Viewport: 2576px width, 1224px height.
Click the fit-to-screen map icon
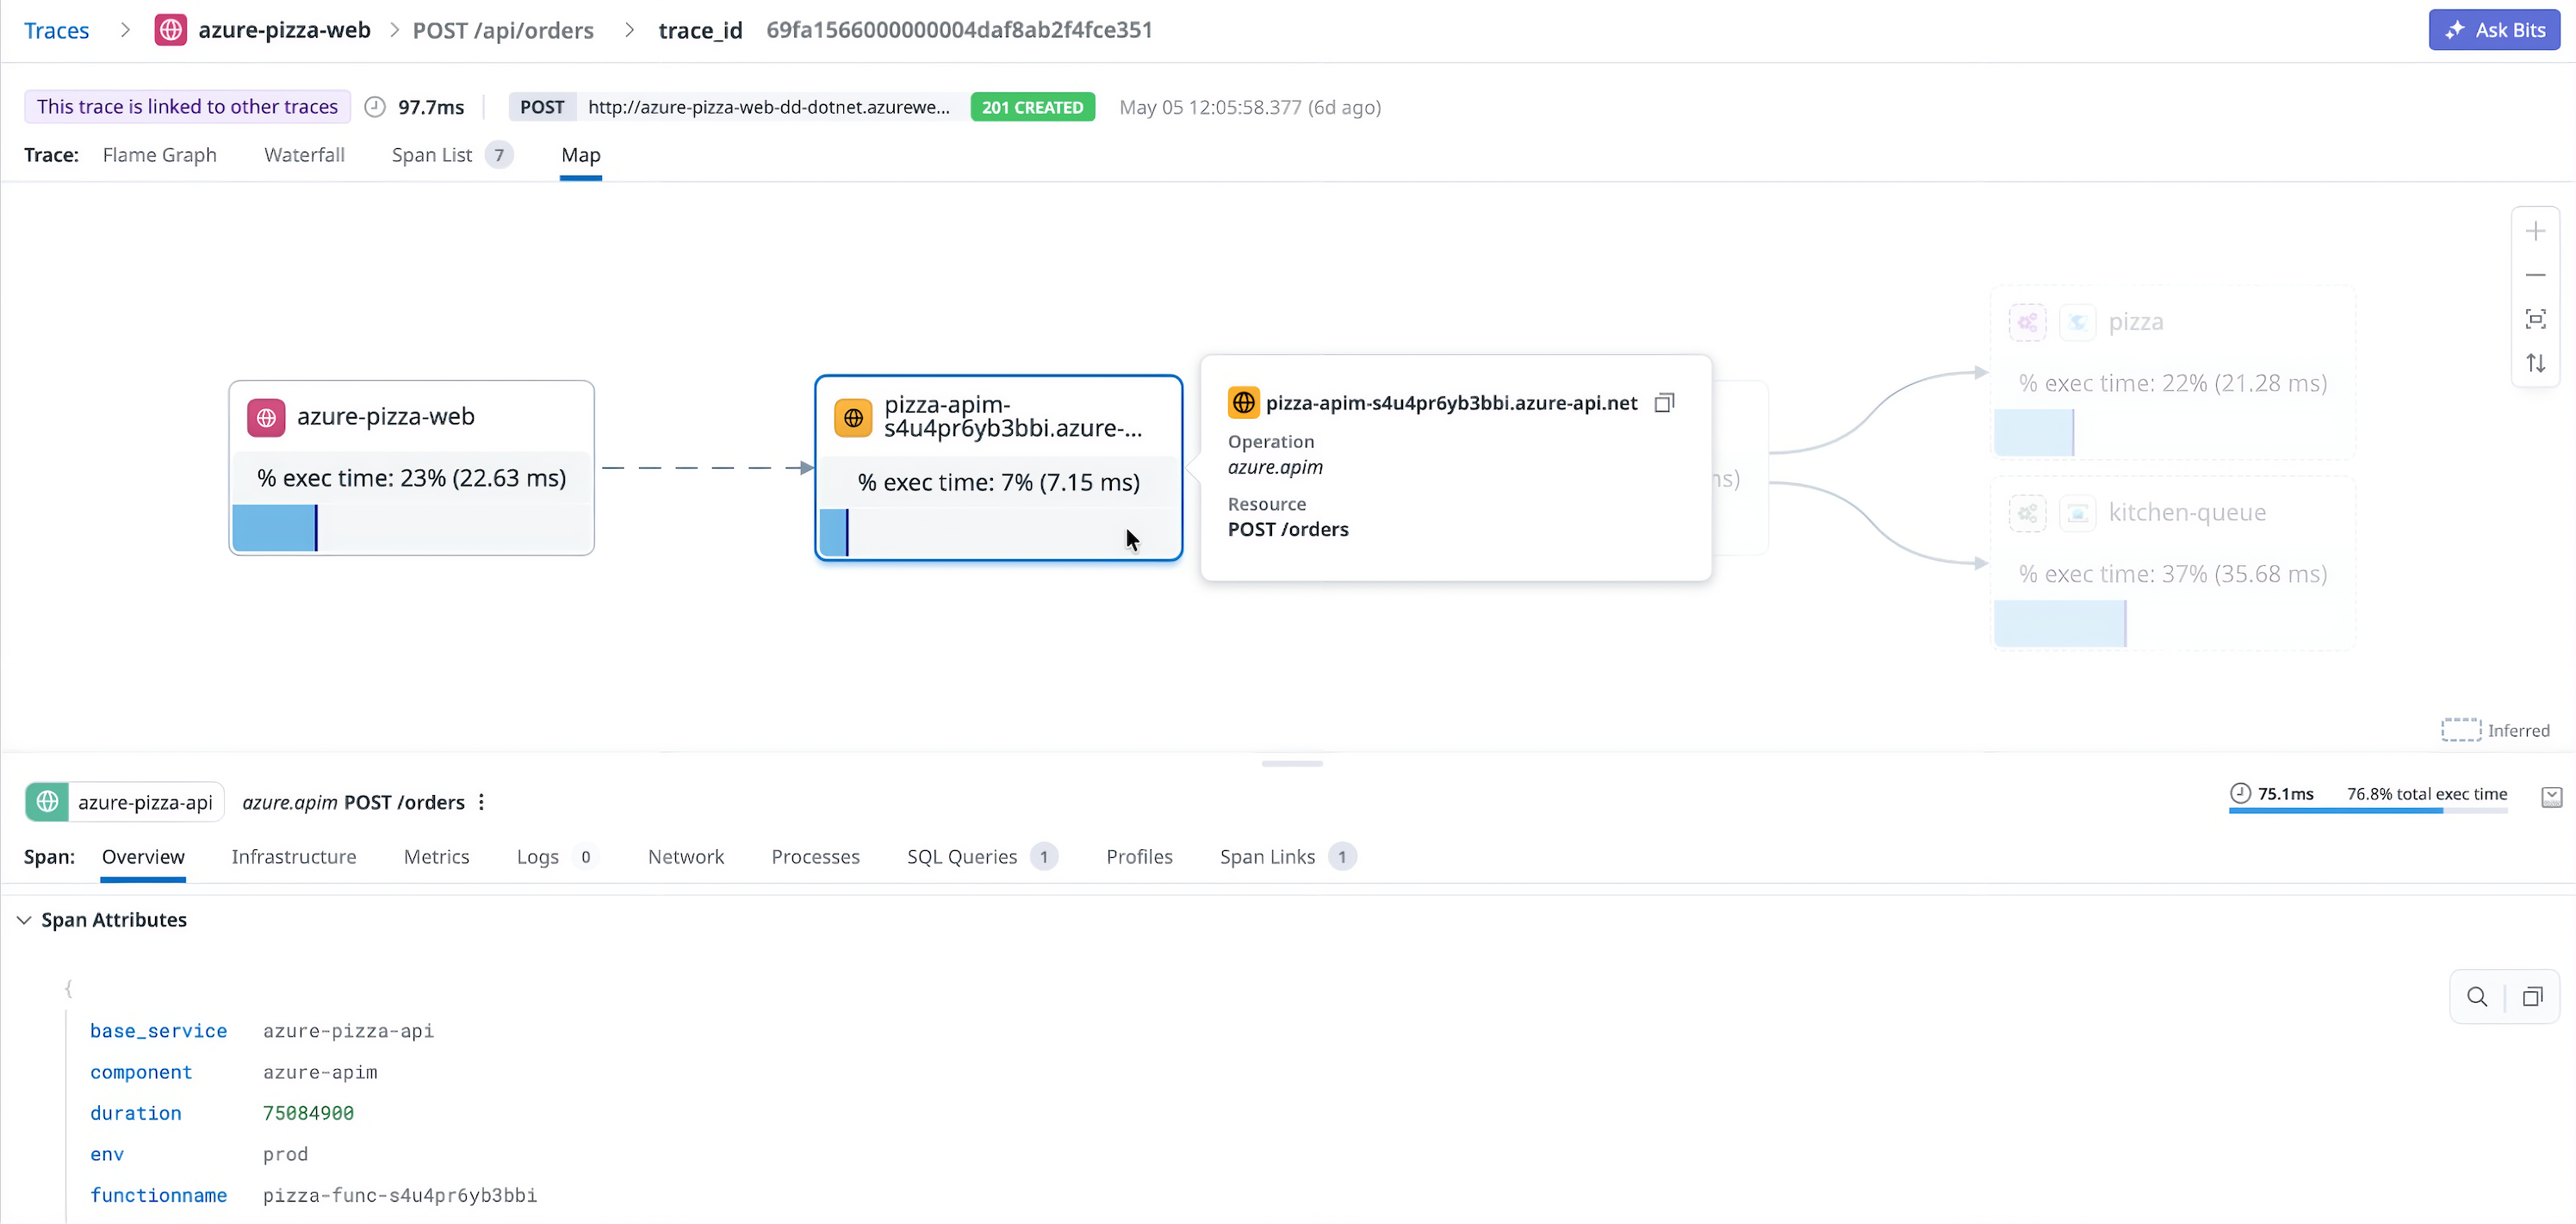pos(2535,319)
